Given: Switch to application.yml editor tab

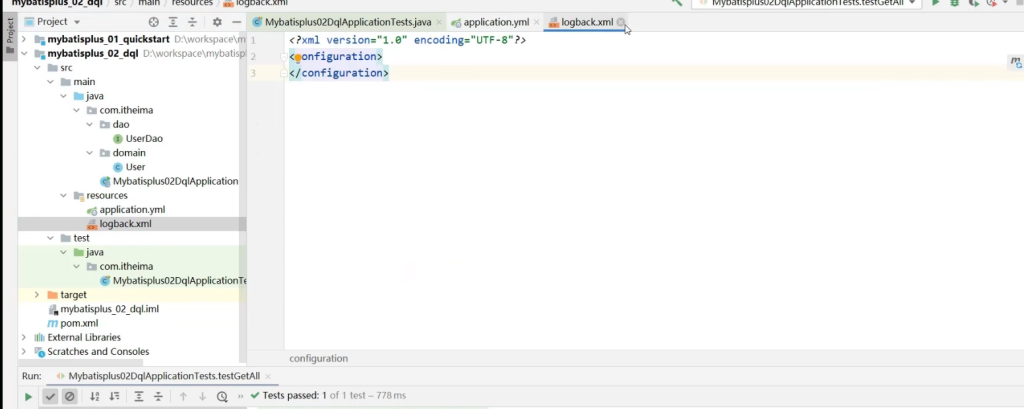Looking at the screenshot, I should [495, 22].
